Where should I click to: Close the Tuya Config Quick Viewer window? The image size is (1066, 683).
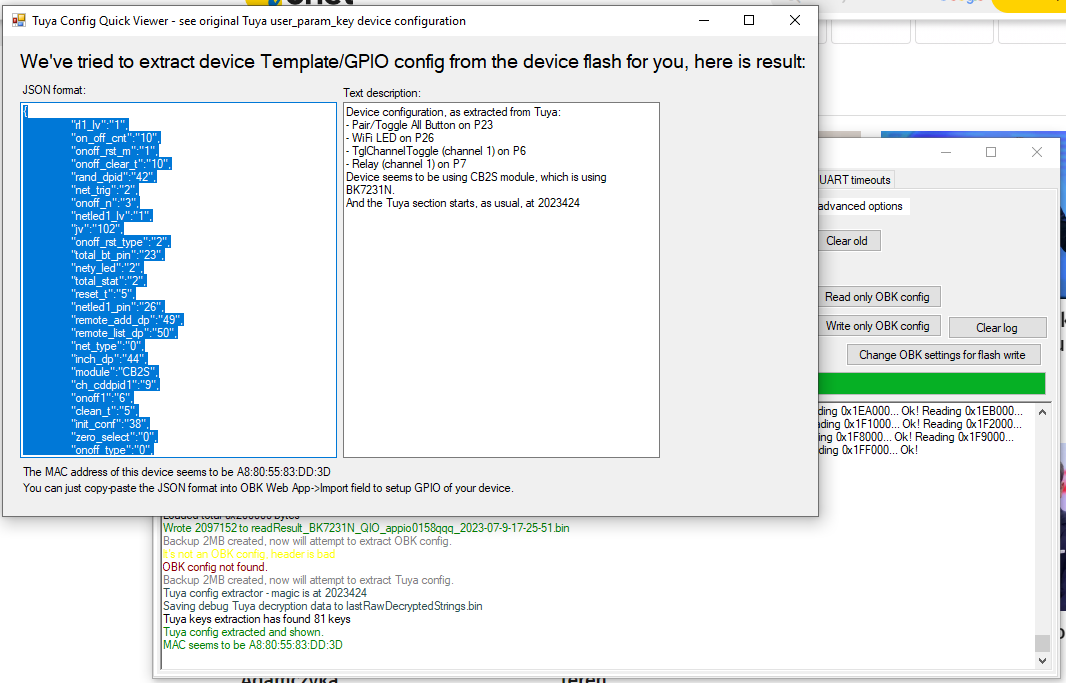click(x=794, y=20)
